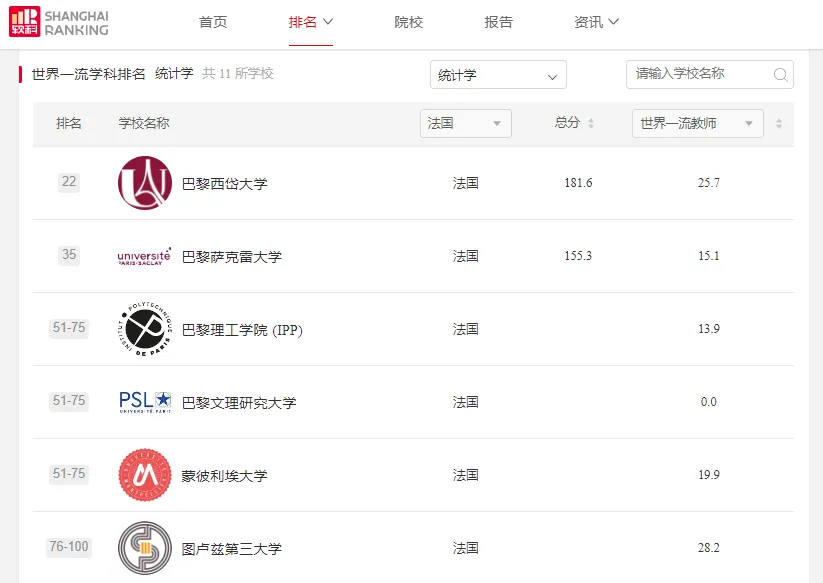Open the 报告 reports page
The image size is (823, 583).
pyautogui.click(x=498, y=22)
